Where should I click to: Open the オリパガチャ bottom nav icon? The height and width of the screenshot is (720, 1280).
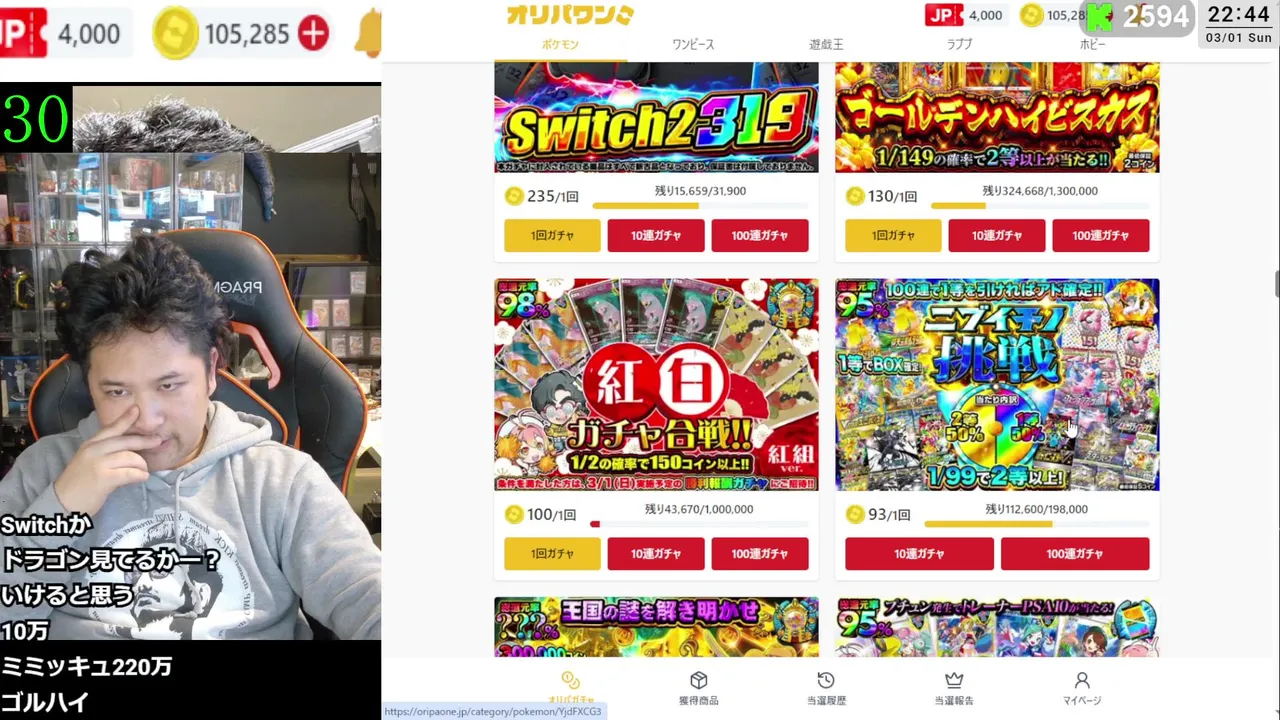tap(570, 681)
